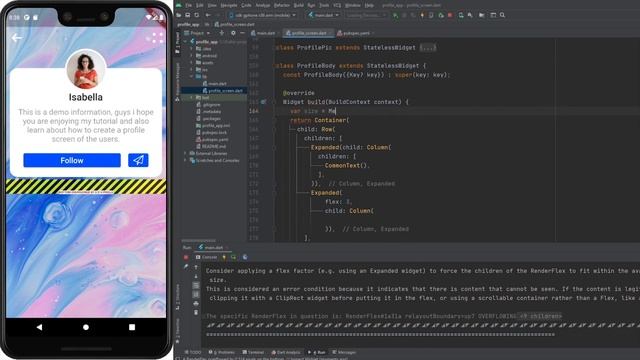This screenshot has width=640, height=360.
Task: Click the toolbar back navigation arrow
Action: (x=208, y=15)
